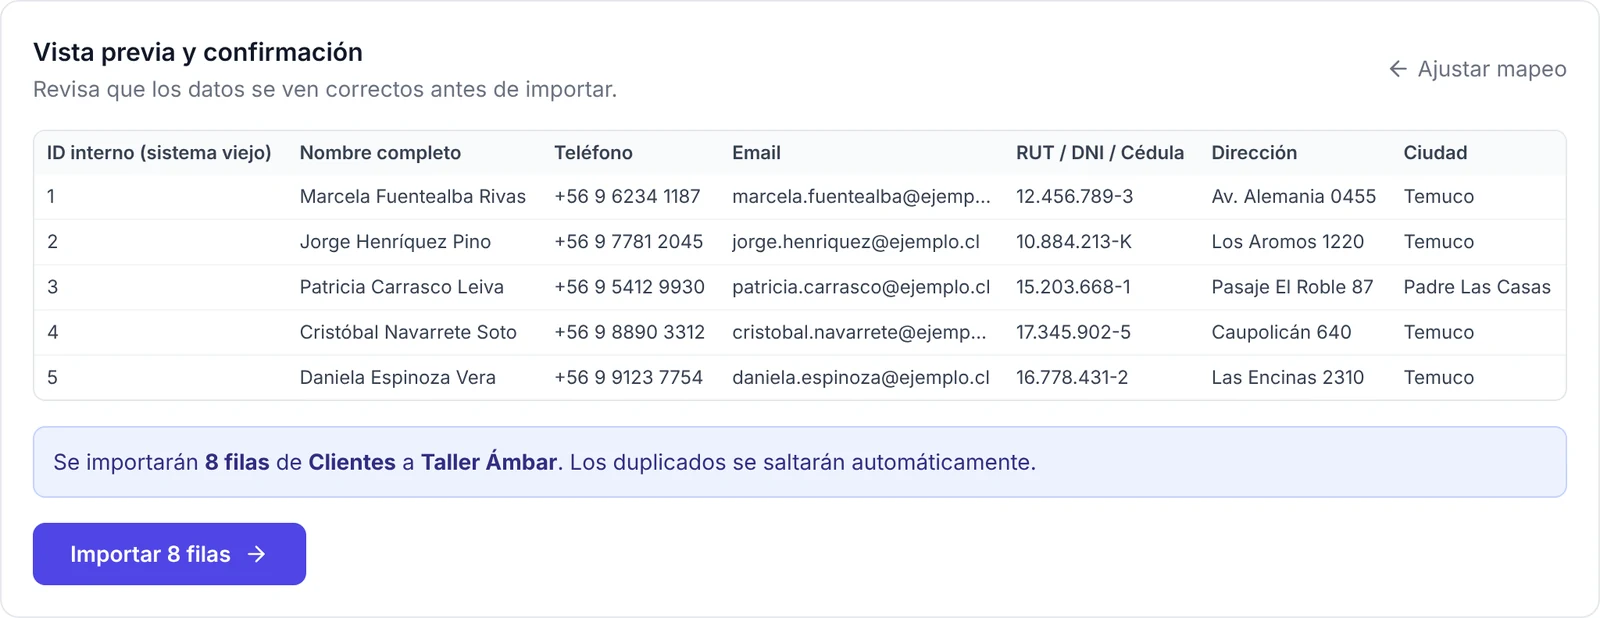This screenshot has width=1600, height=618.
Task: Select RUT 12.456.789-3
Action: point(1074,197)
